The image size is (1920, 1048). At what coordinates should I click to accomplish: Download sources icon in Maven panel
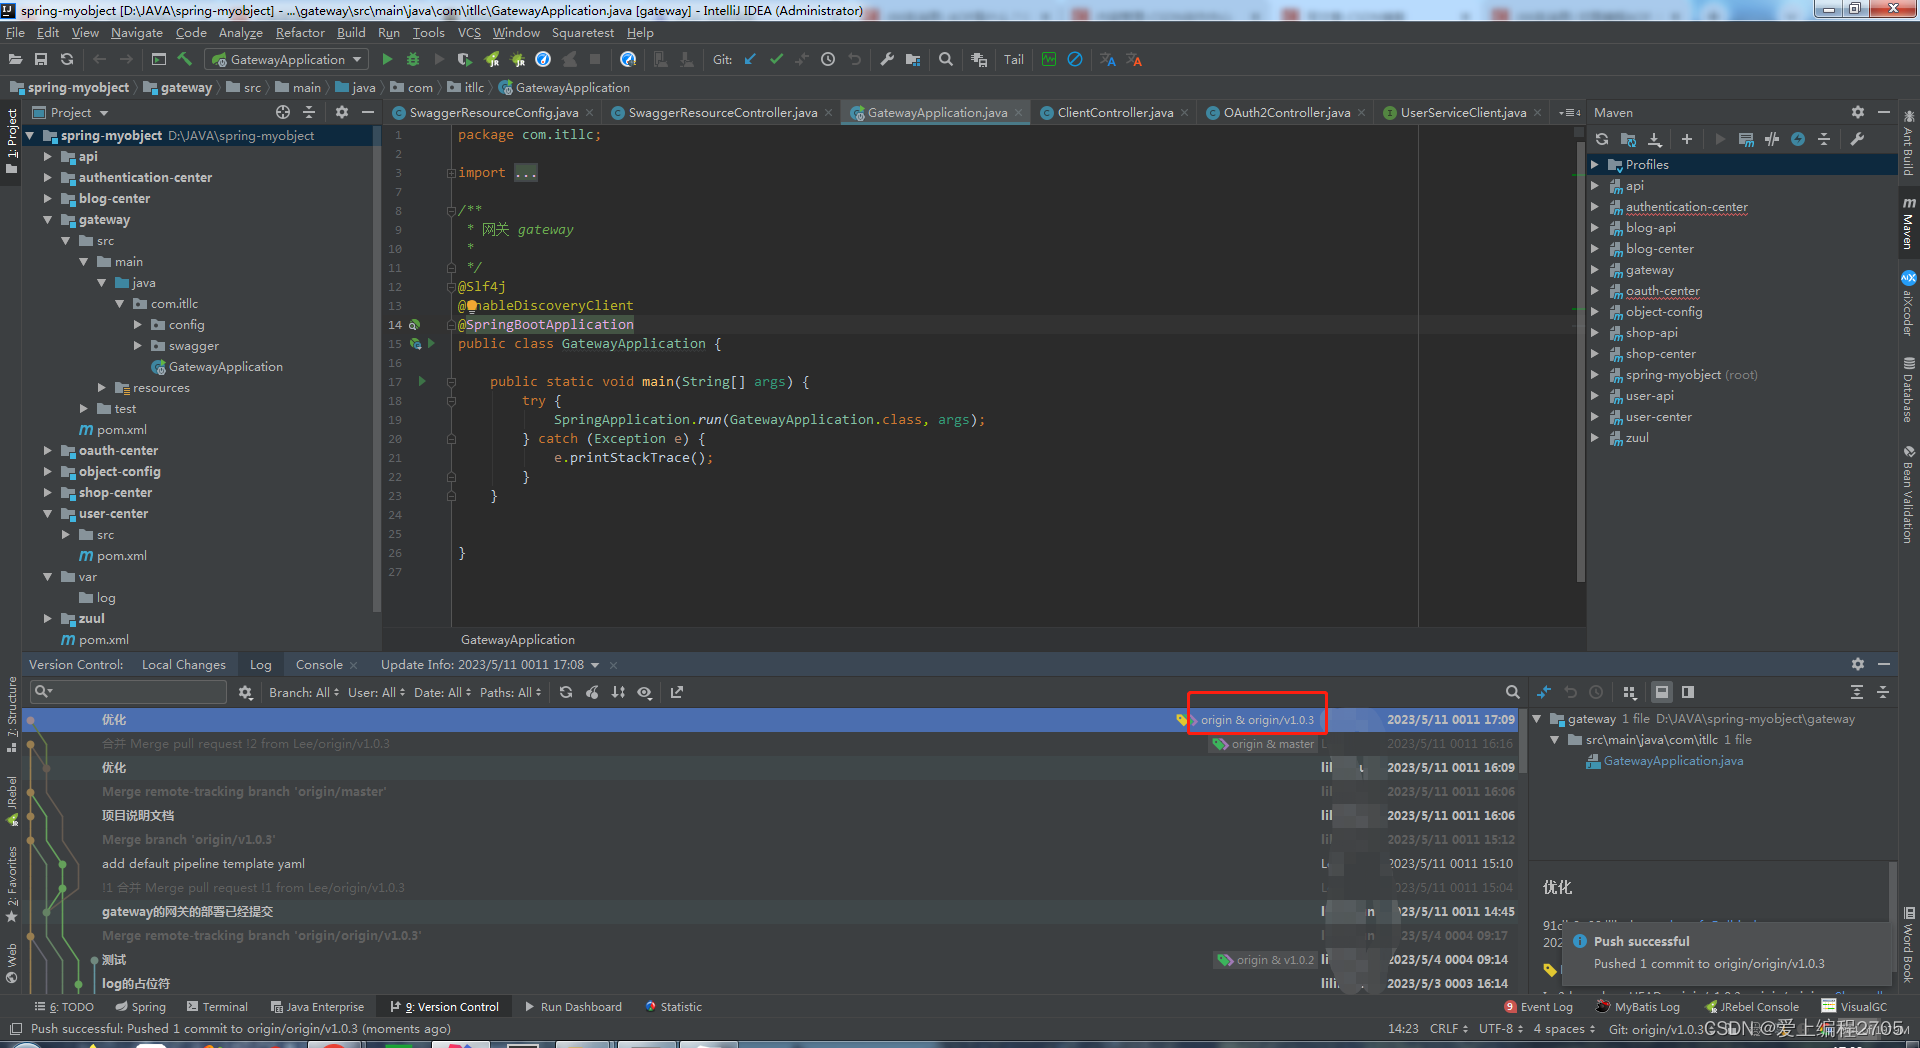coord(1655,139)
